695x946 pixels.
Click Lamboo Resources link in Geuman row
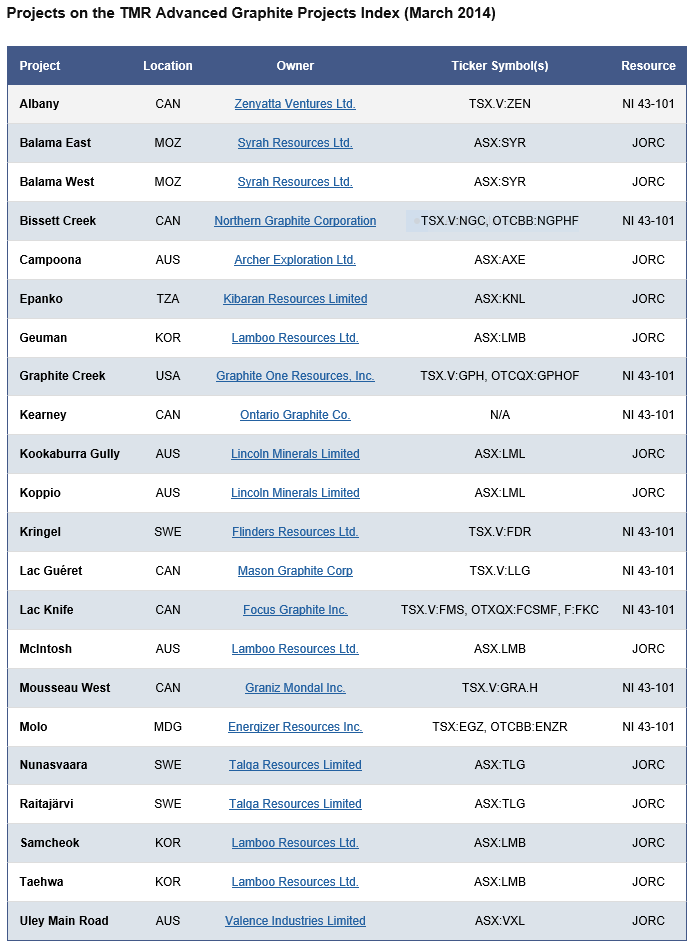point(295,338)
